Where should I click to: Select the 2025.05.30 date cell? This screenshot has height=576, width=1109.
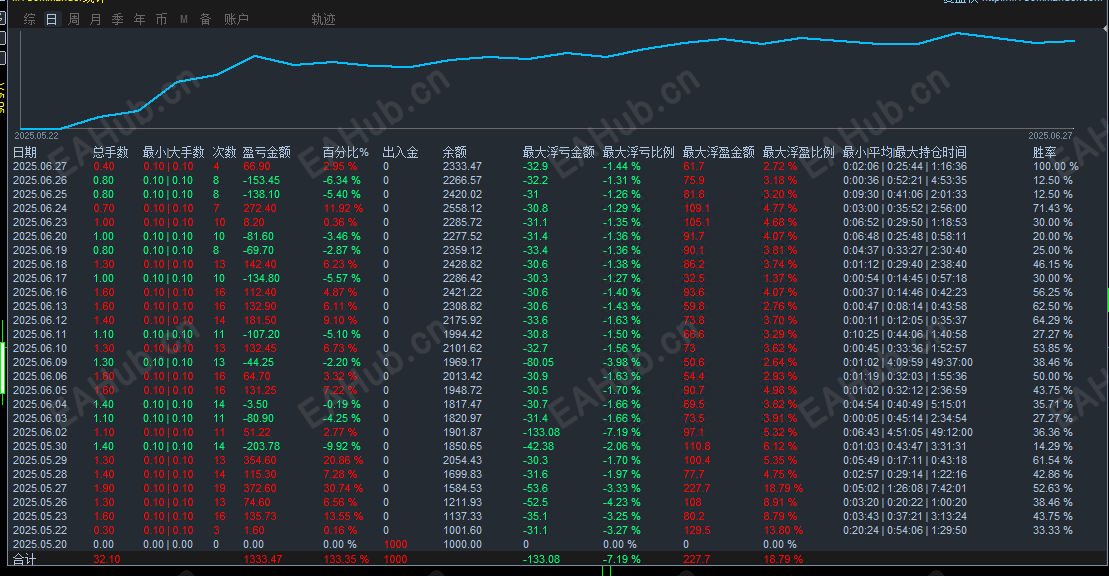pos(40,447)
